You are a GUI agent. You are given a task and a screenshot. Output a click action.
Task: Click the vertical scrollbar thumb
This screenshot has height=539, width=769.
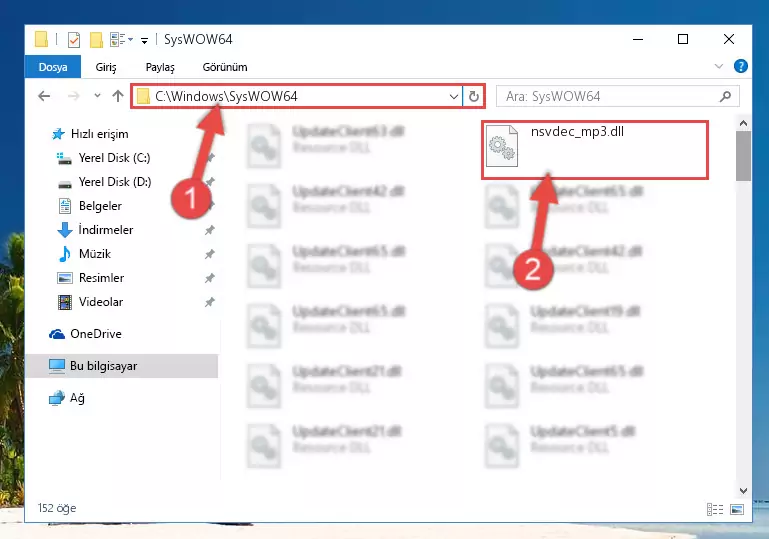743,156
